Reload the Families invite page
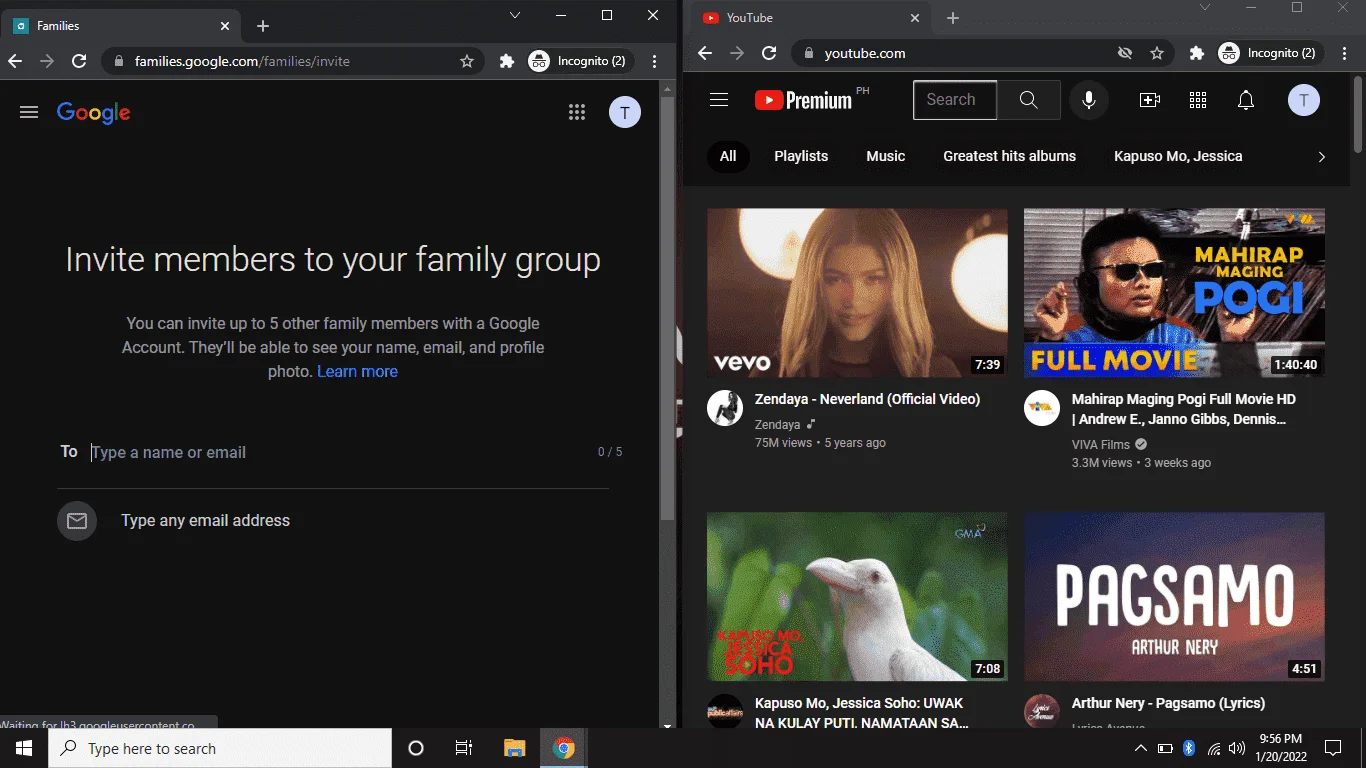Viewport: 1366px width, 768px height. 79,61
